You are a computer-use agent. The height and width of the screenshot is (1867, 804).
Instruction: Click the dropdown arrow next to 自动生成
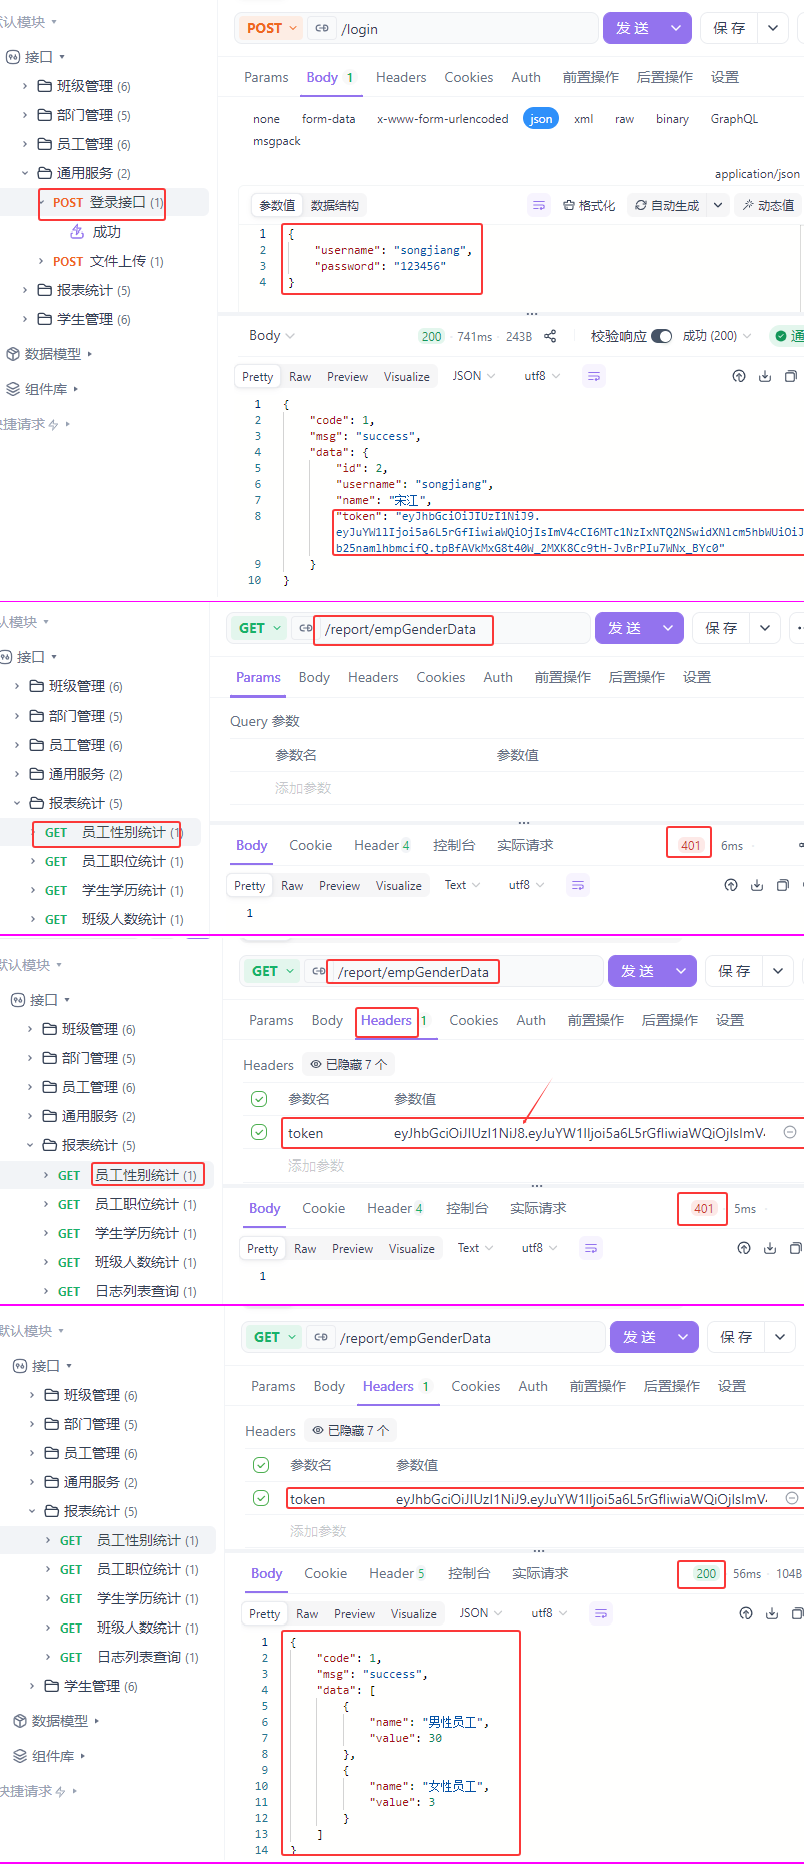coord(718,205)
